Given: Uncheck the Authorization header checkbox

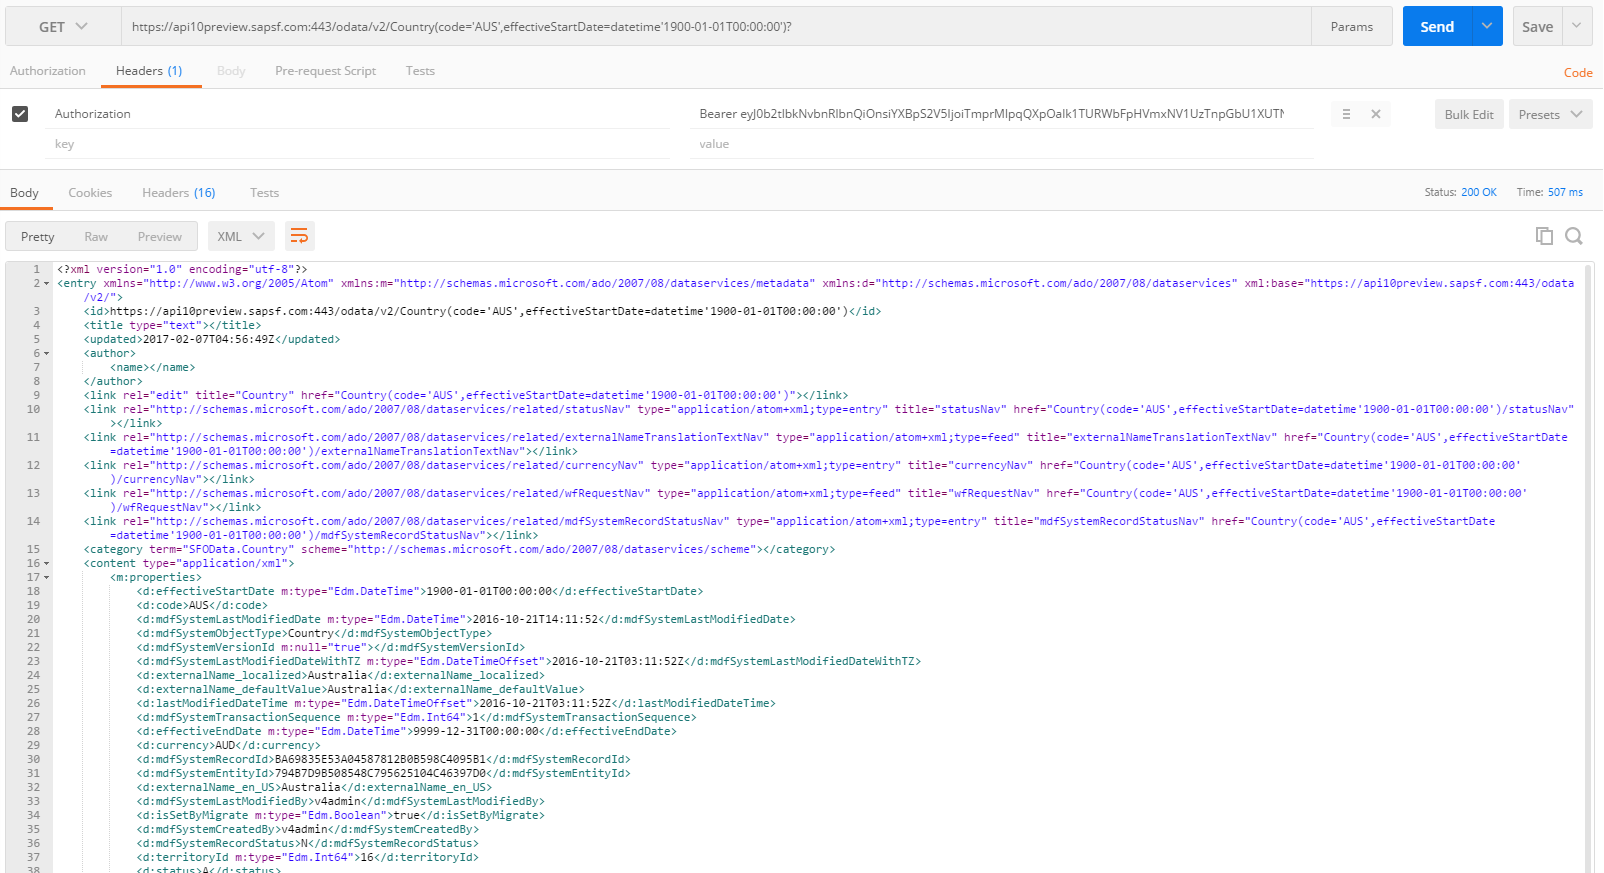Looking at the screenshot, I should tap(20, 114).
